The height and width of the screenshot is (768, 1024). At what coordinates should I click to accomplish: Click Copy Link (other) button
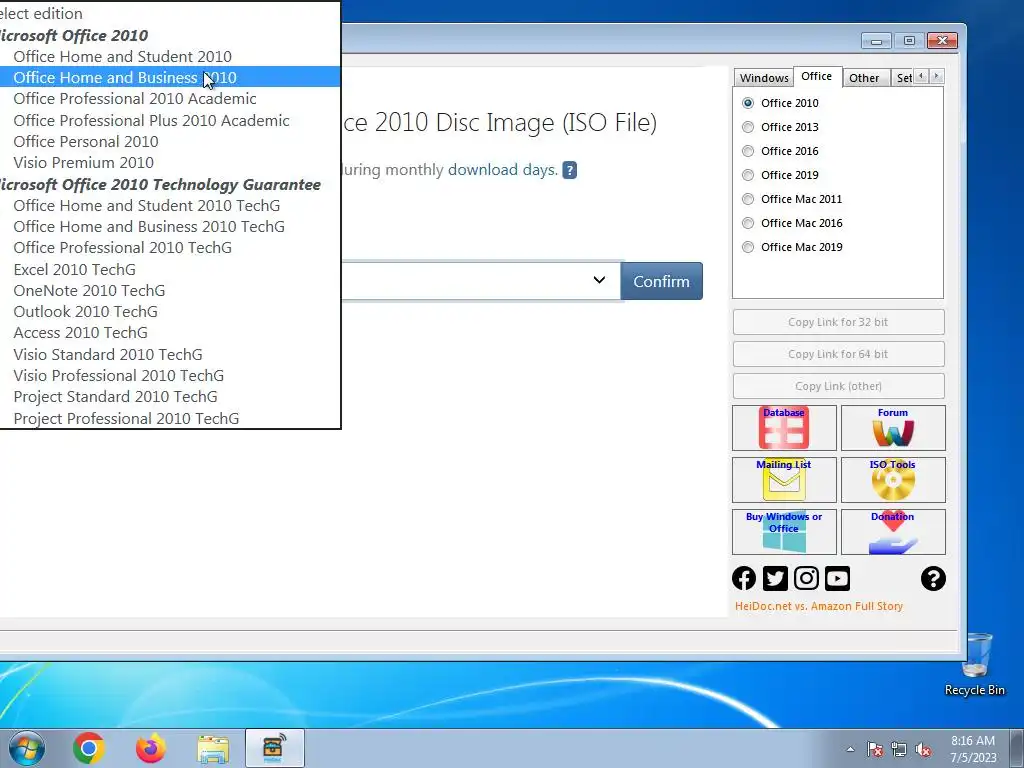click(x=839, y=386)
